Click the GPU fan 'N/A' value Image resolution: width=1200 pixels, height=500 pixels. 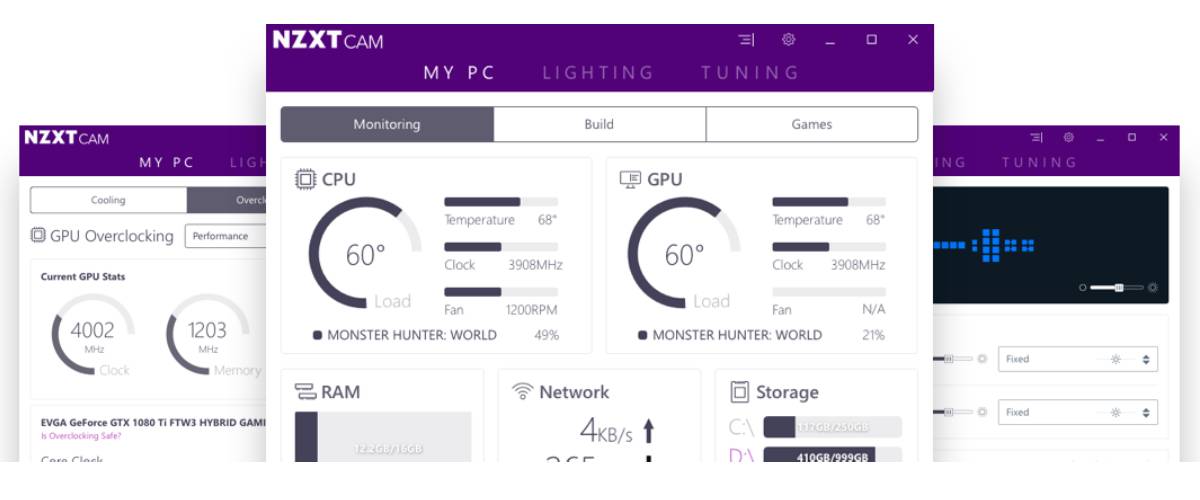(x=874, y=310)
